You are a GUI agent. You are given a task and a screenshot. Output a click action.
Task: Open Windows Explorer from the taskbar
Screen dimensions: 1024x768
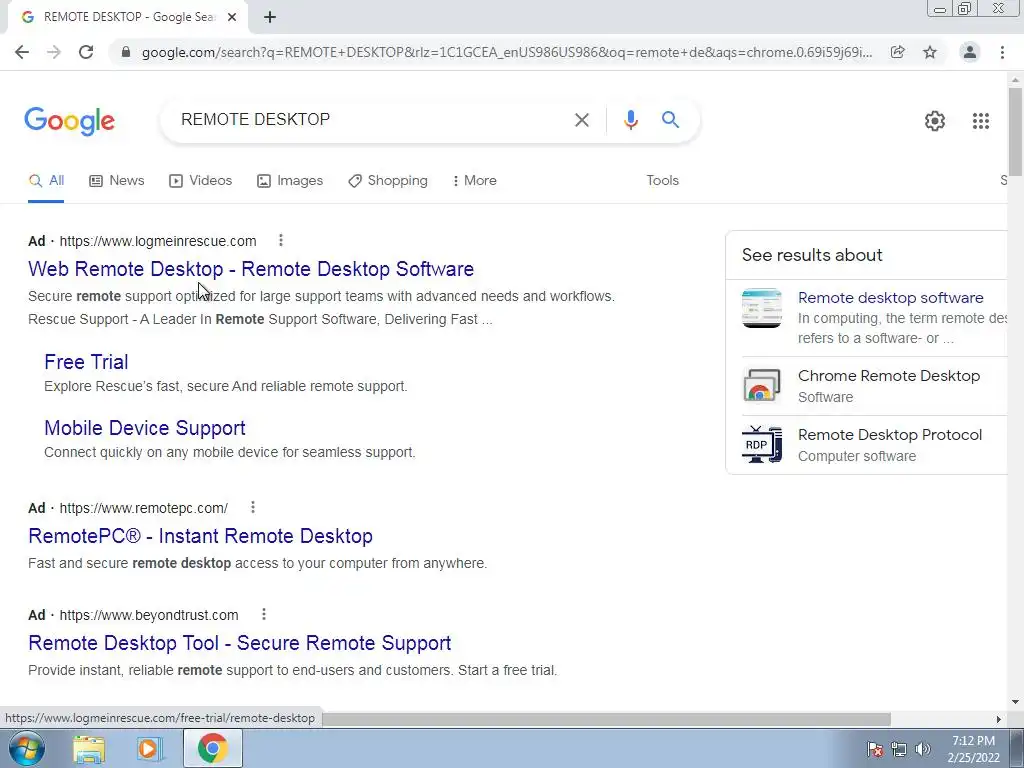coord(89,749)
